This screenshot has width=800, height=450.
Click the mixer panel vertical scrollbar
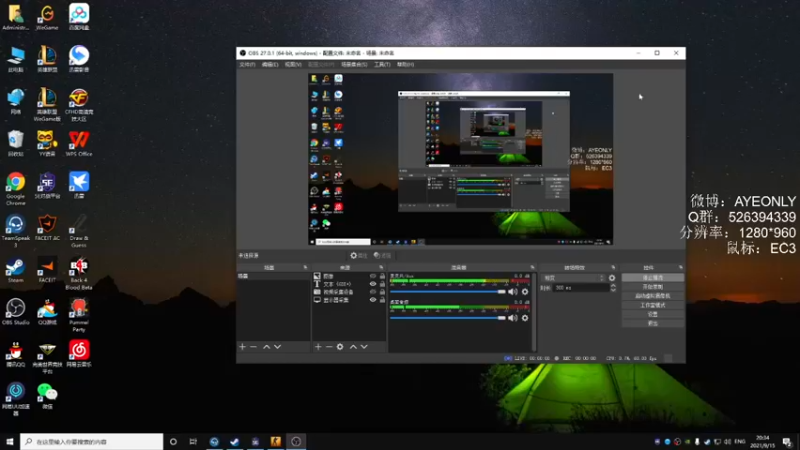coord(534,312)
